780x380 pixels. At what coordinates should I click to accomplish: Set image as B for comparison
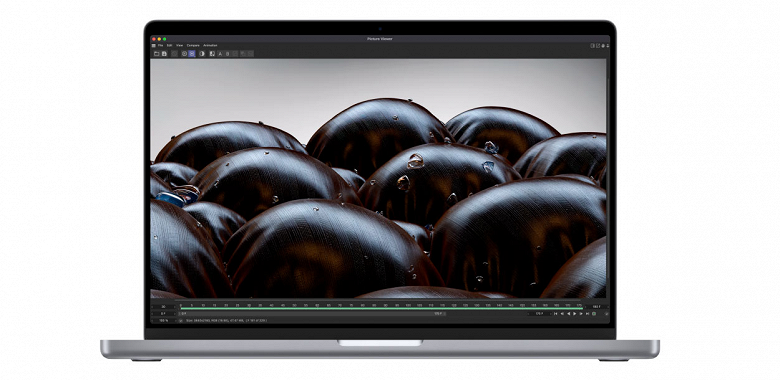click(x=228, y=54)
